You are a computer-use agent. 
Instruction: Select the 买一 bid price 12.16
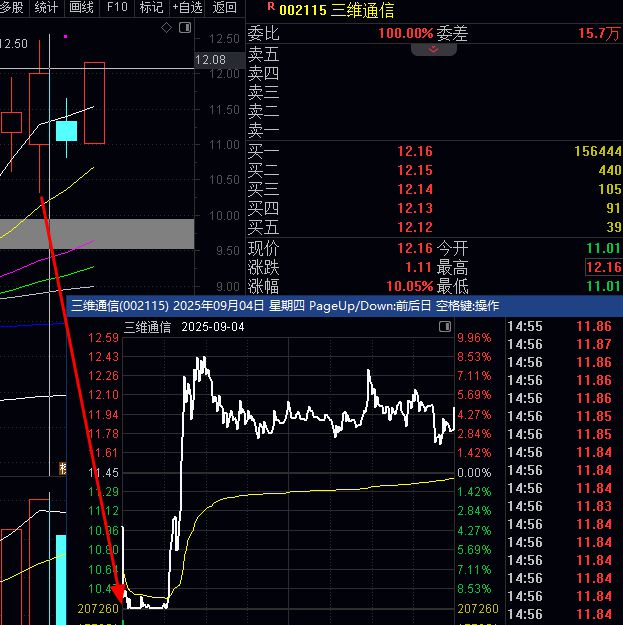(x=415, y=151)
